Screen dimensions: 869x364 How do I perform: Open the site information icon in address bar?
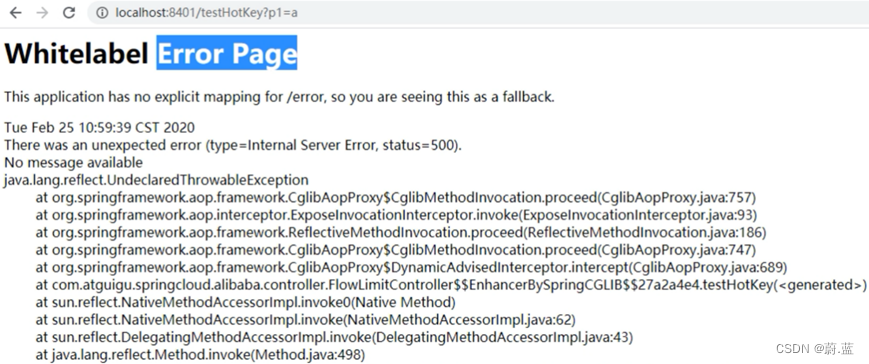click(102, 12)
